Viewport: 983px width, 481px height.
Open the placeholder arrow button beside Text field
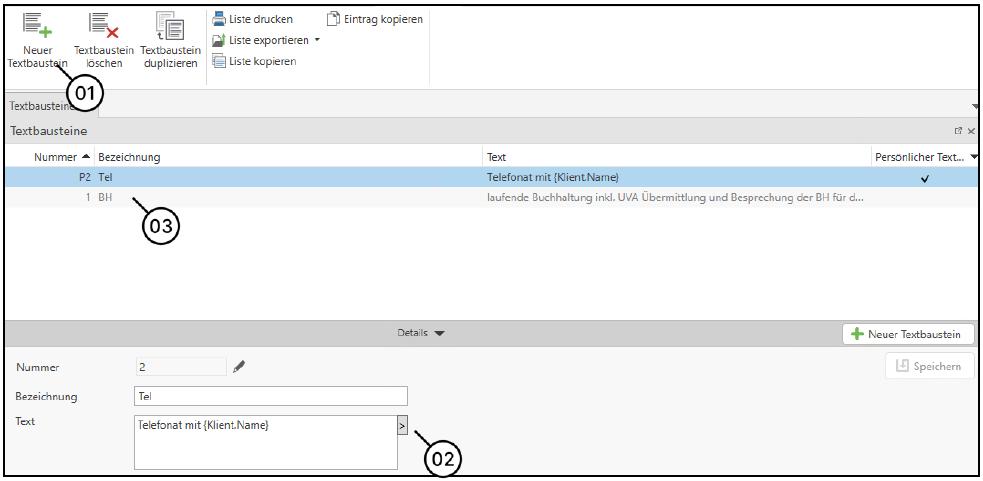402,426
